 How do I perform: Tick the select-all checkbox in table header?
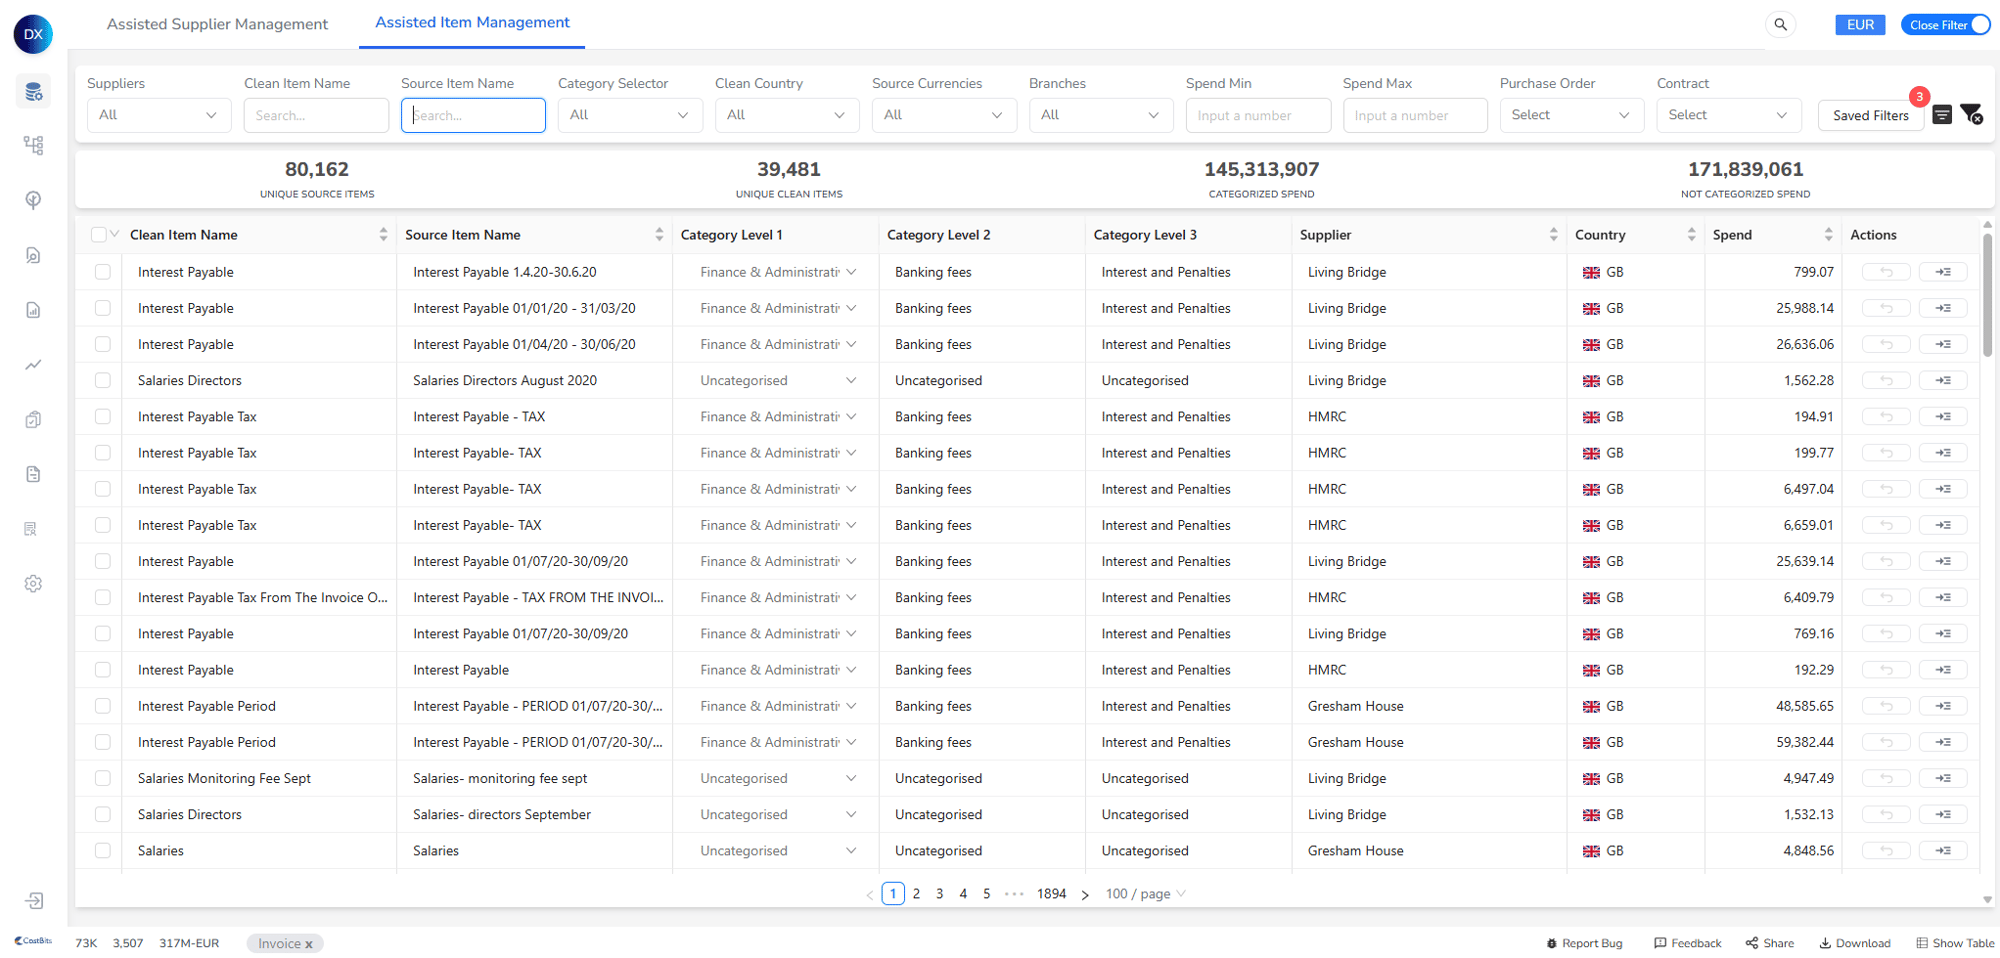point(98,235)
